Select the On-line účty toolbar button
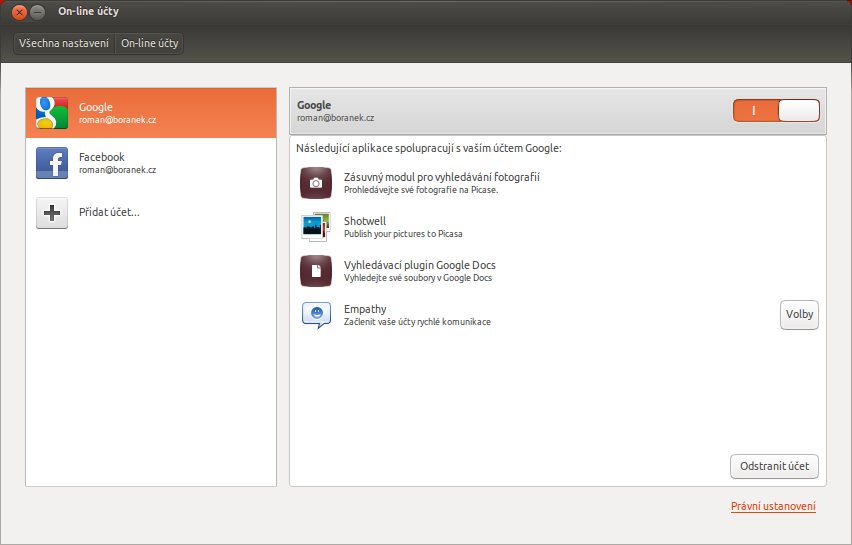The width and height of the screenshot is (852, 545). (x=149, y=43)
